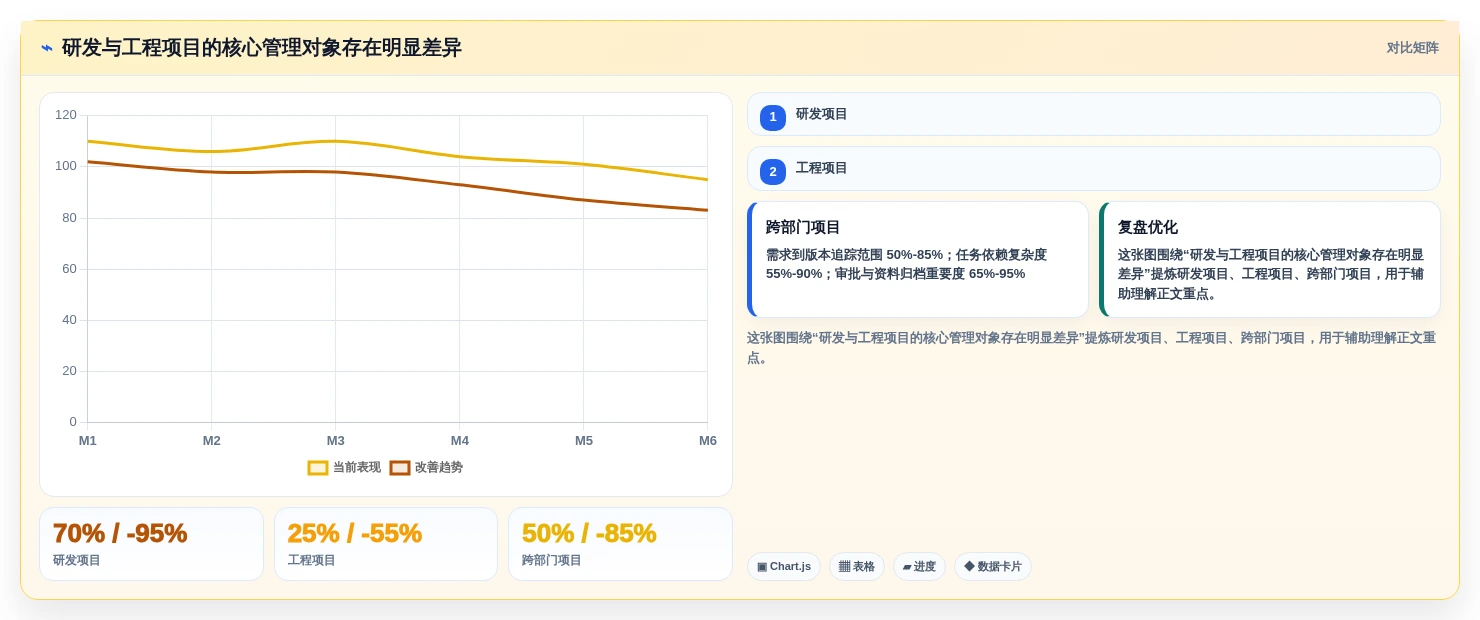Click the 当前表现 legend text
Image resolution: width=1480 pixels, height=620 pixels.
click(x=357, y=468)
